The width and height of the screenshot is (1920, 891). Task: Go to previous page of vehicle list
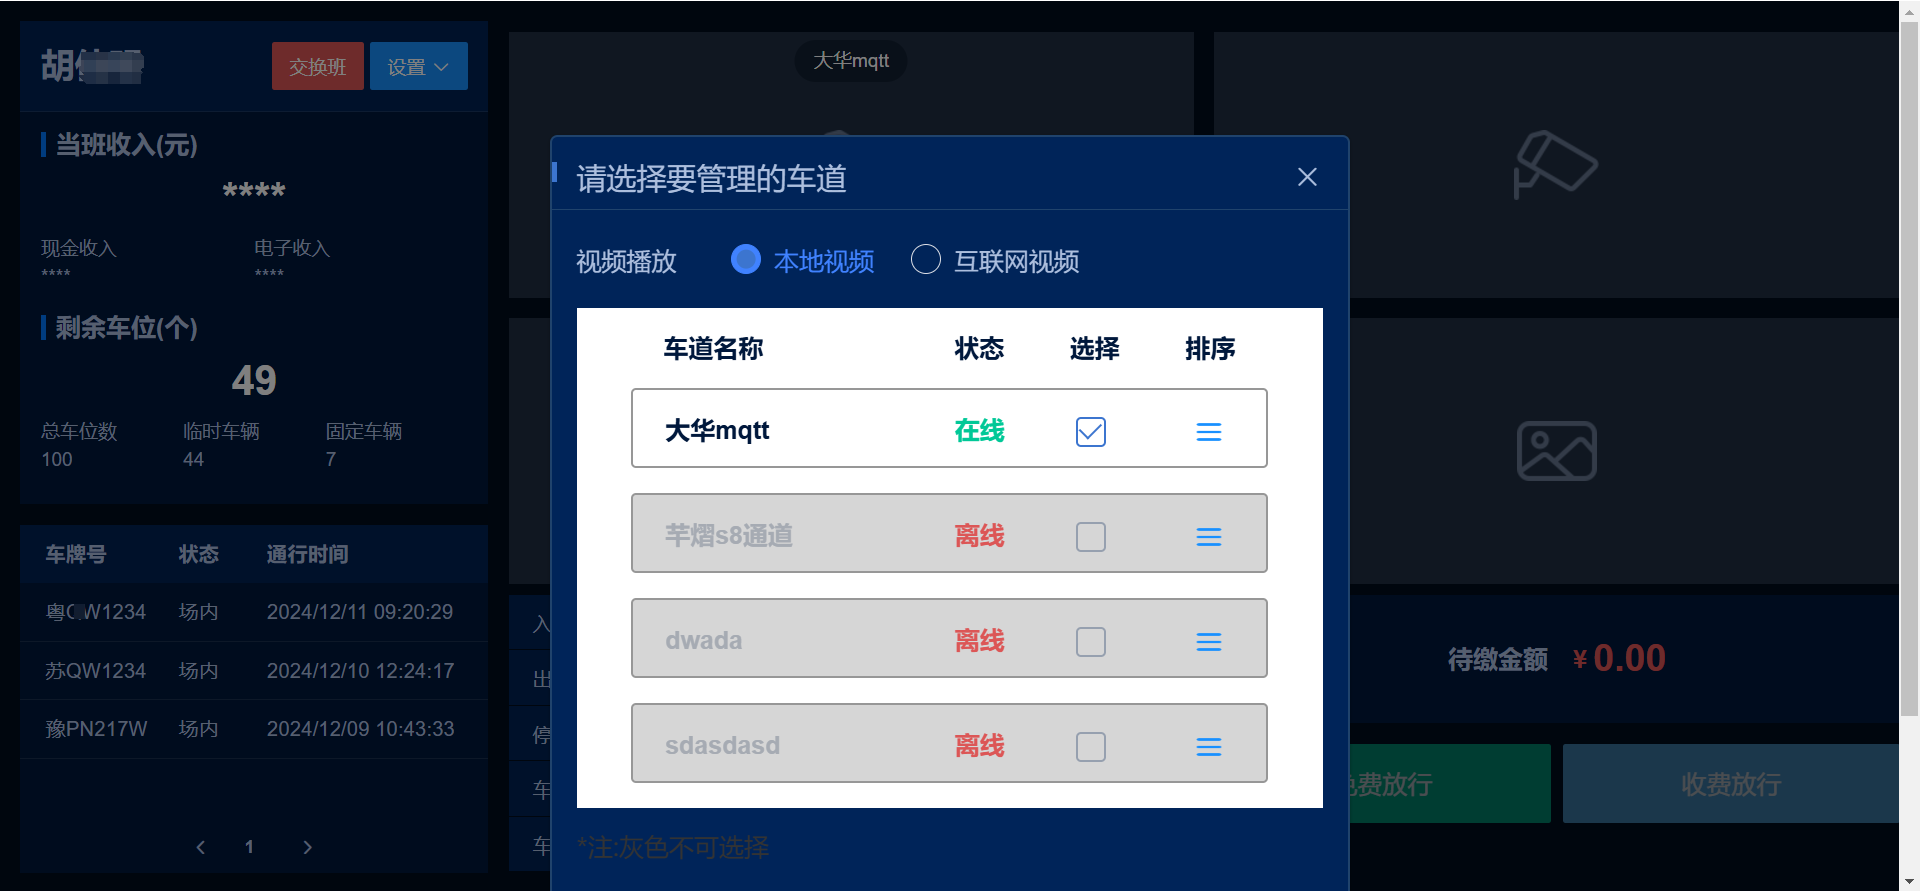click(x=201, y=847)
